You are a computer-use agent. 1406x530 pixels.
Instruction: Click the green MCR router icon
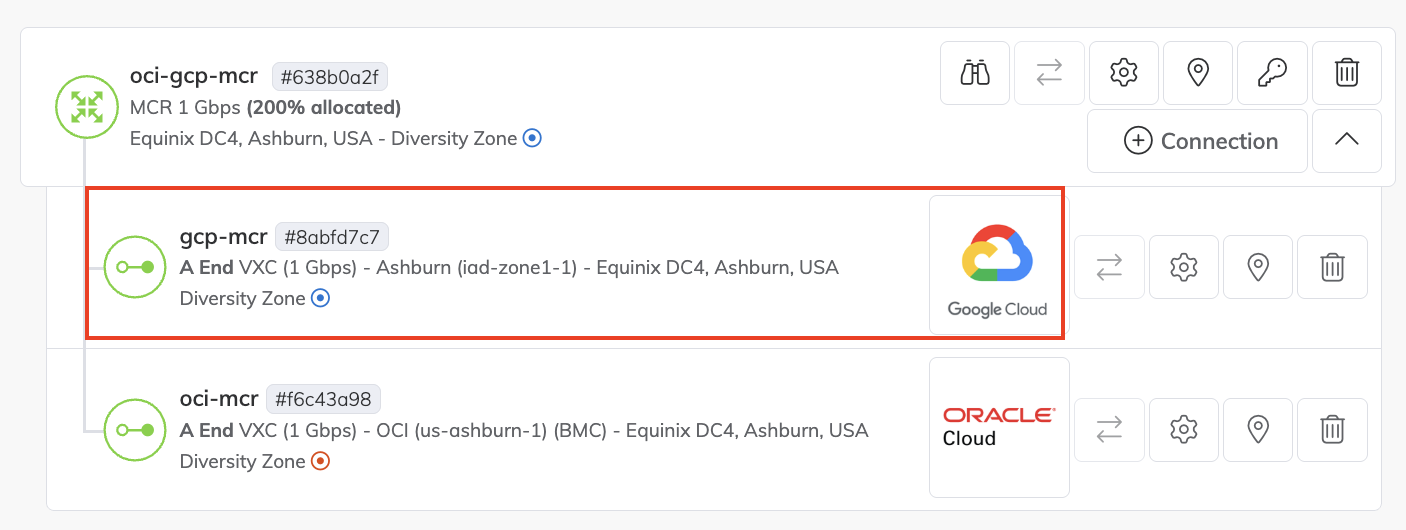87,107
